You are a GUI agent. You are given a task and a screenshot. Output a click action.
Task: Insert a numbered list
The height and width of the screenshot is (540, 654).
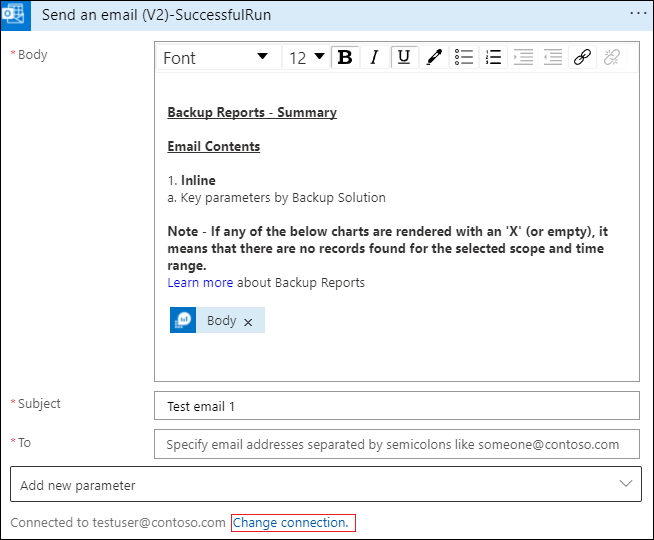coord(493,57)
